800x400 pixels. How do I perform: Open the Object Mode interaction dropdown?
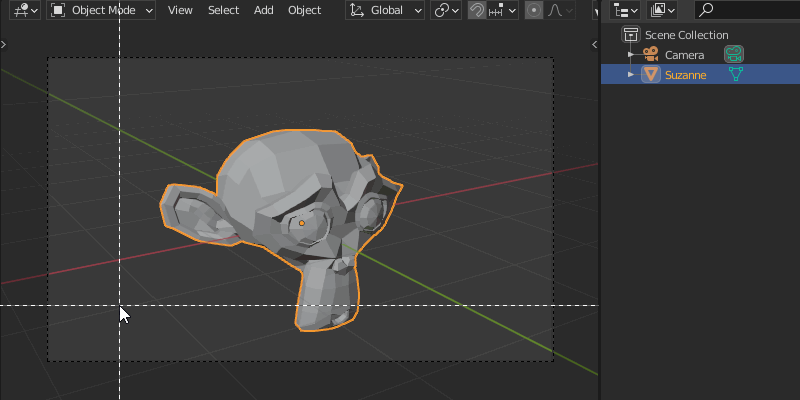(x=101, y=10)
